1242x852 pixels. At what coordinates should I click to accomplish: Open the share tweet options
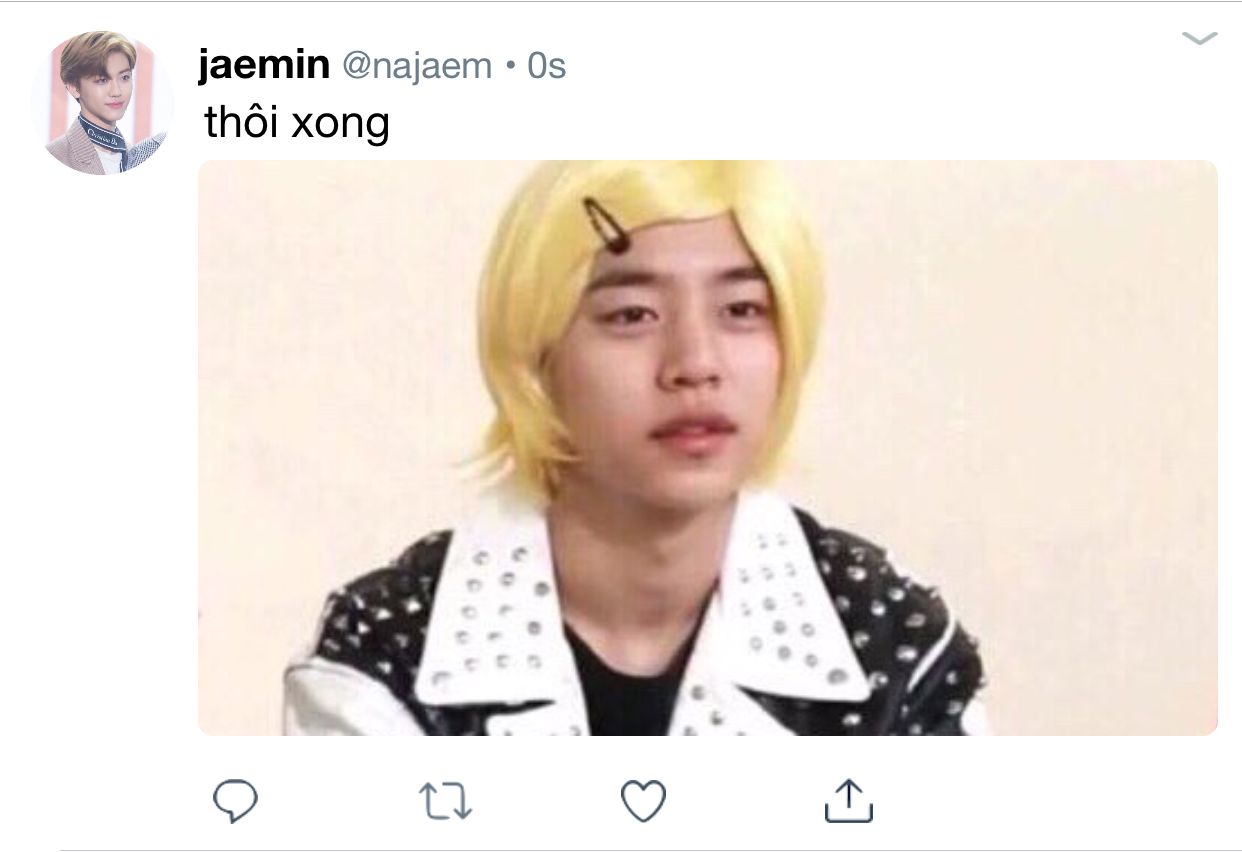point(848,801)
